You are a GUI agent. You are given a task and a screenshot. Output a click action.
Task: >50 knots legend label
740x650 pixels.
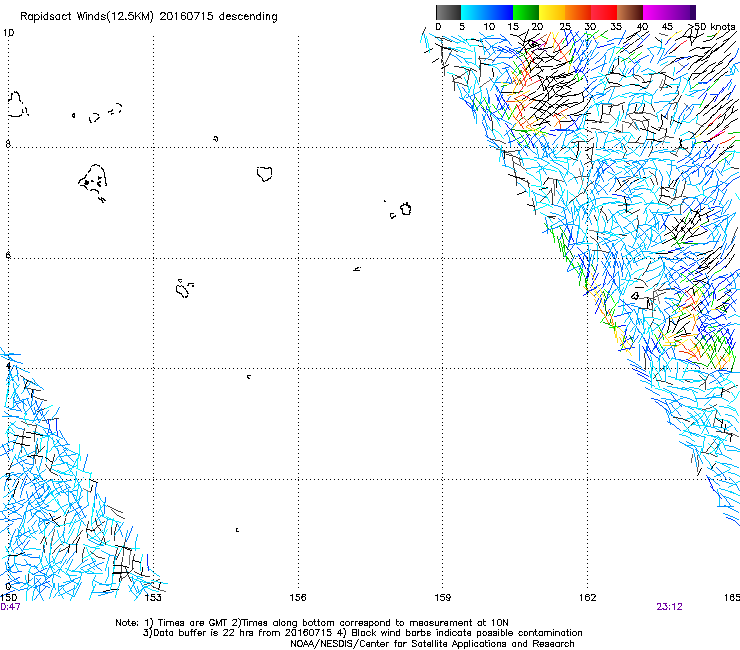coord(712,27)
